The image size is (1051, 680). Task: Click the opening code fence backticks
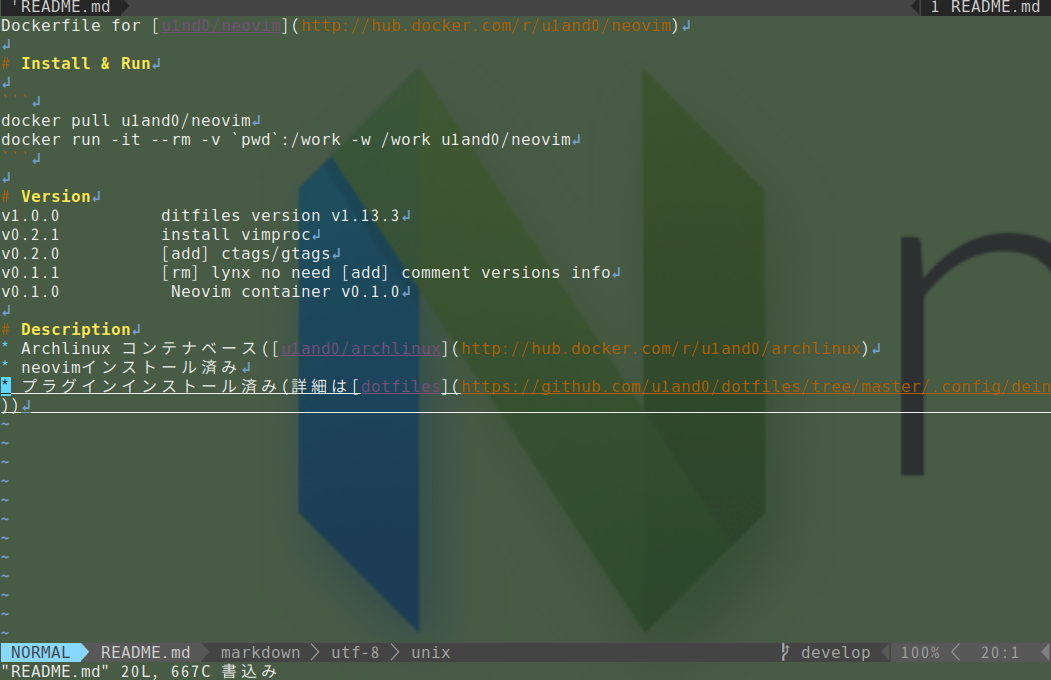15,99
